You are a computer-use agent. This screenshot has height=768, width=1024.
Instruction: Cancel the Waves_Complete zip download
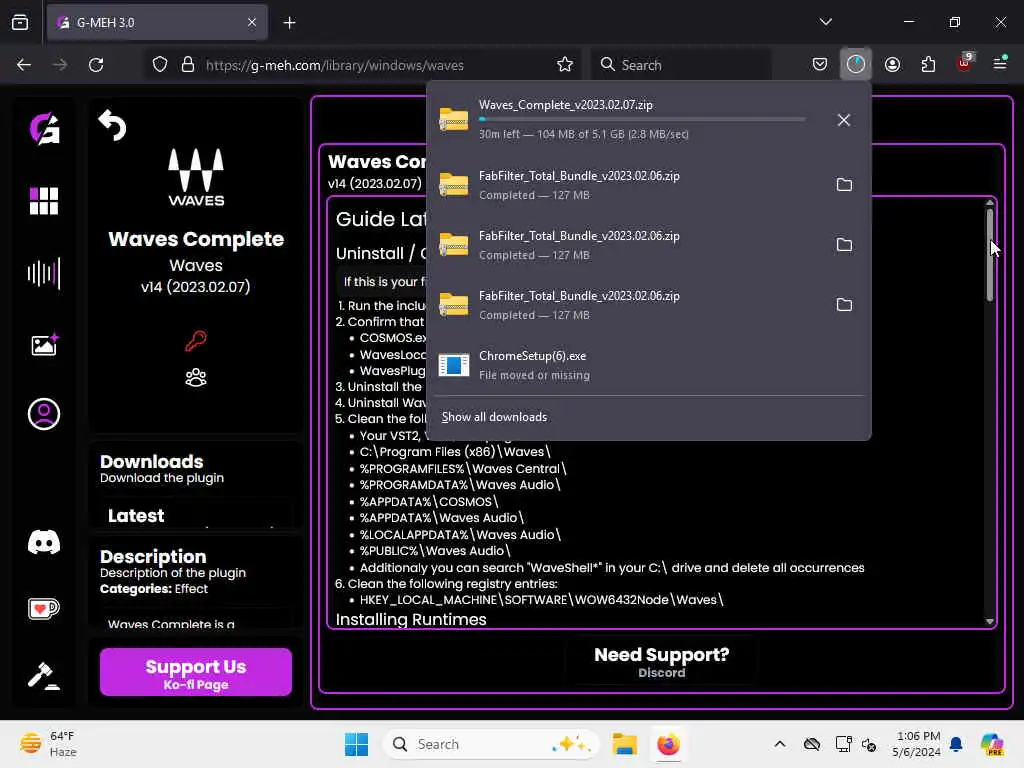(x=844, y=120)
